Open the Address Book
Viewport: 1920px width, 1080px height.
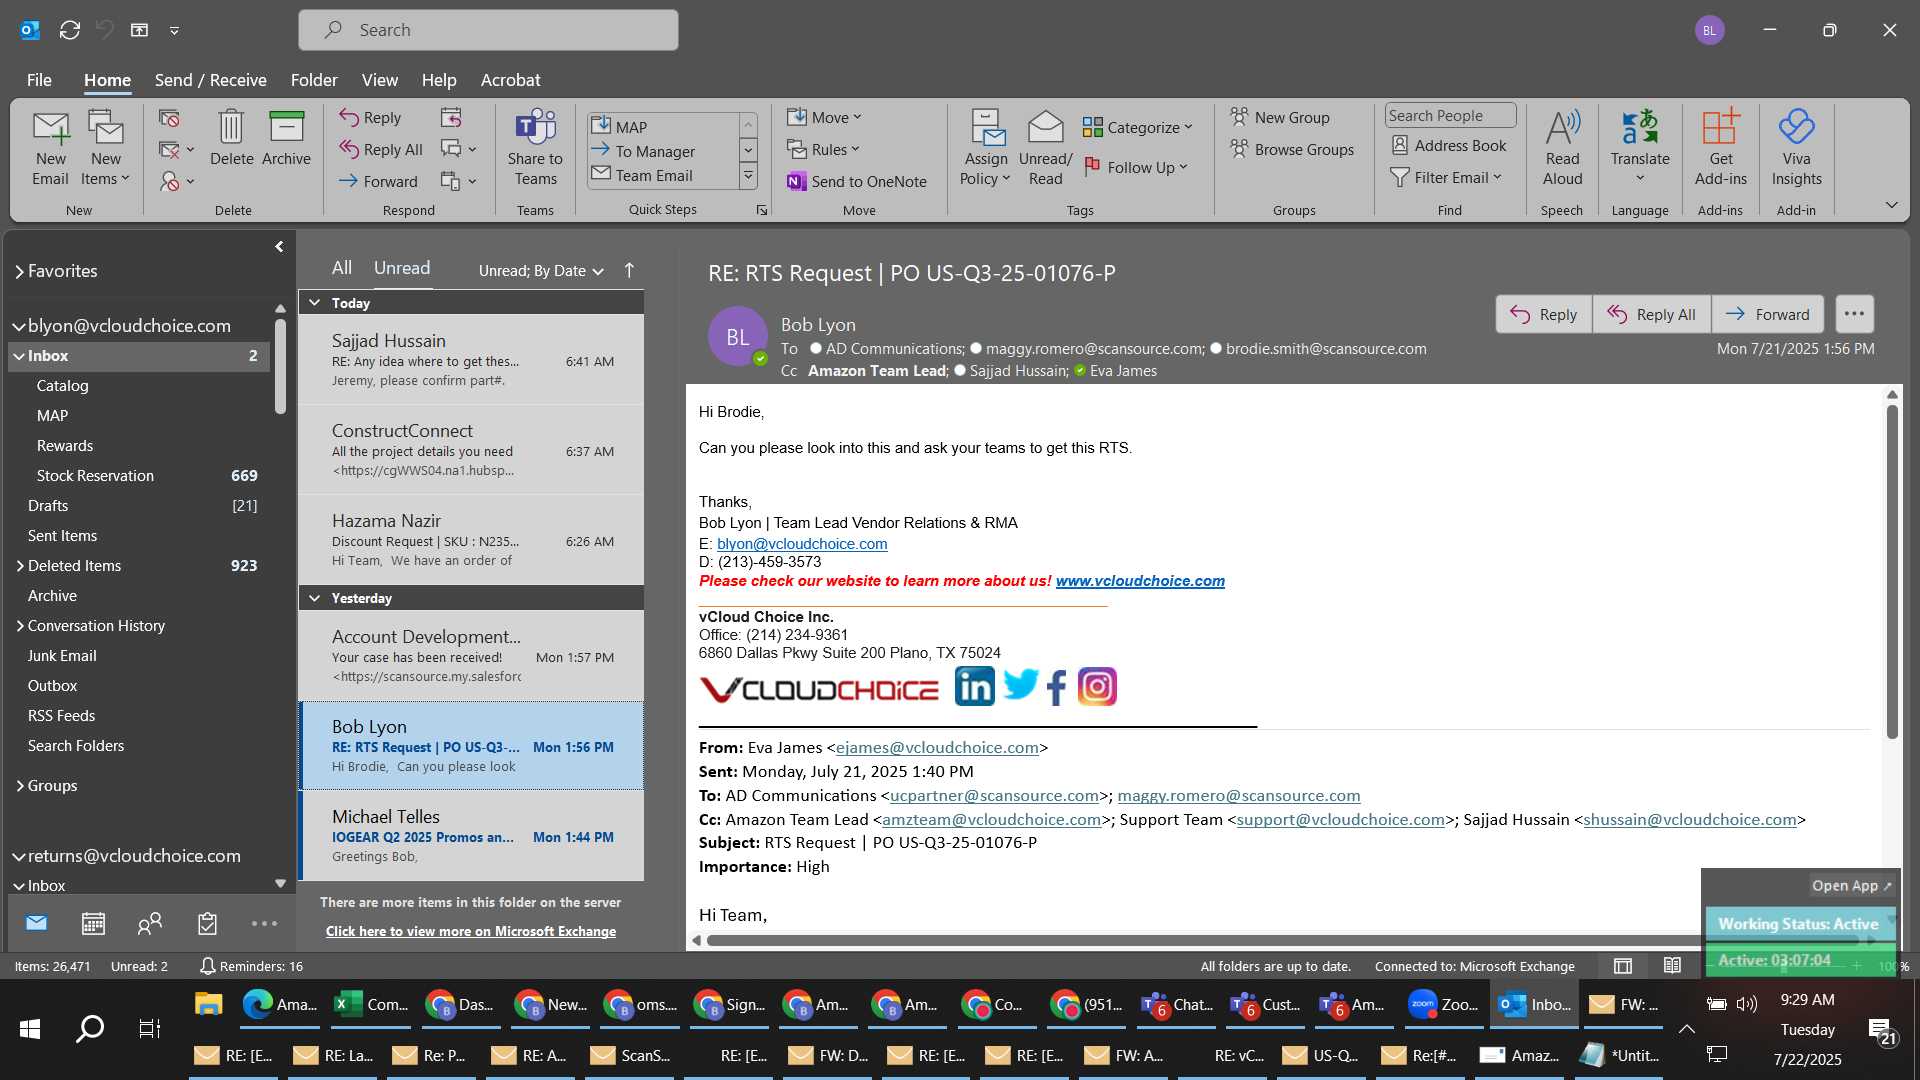click(1449, 145)
